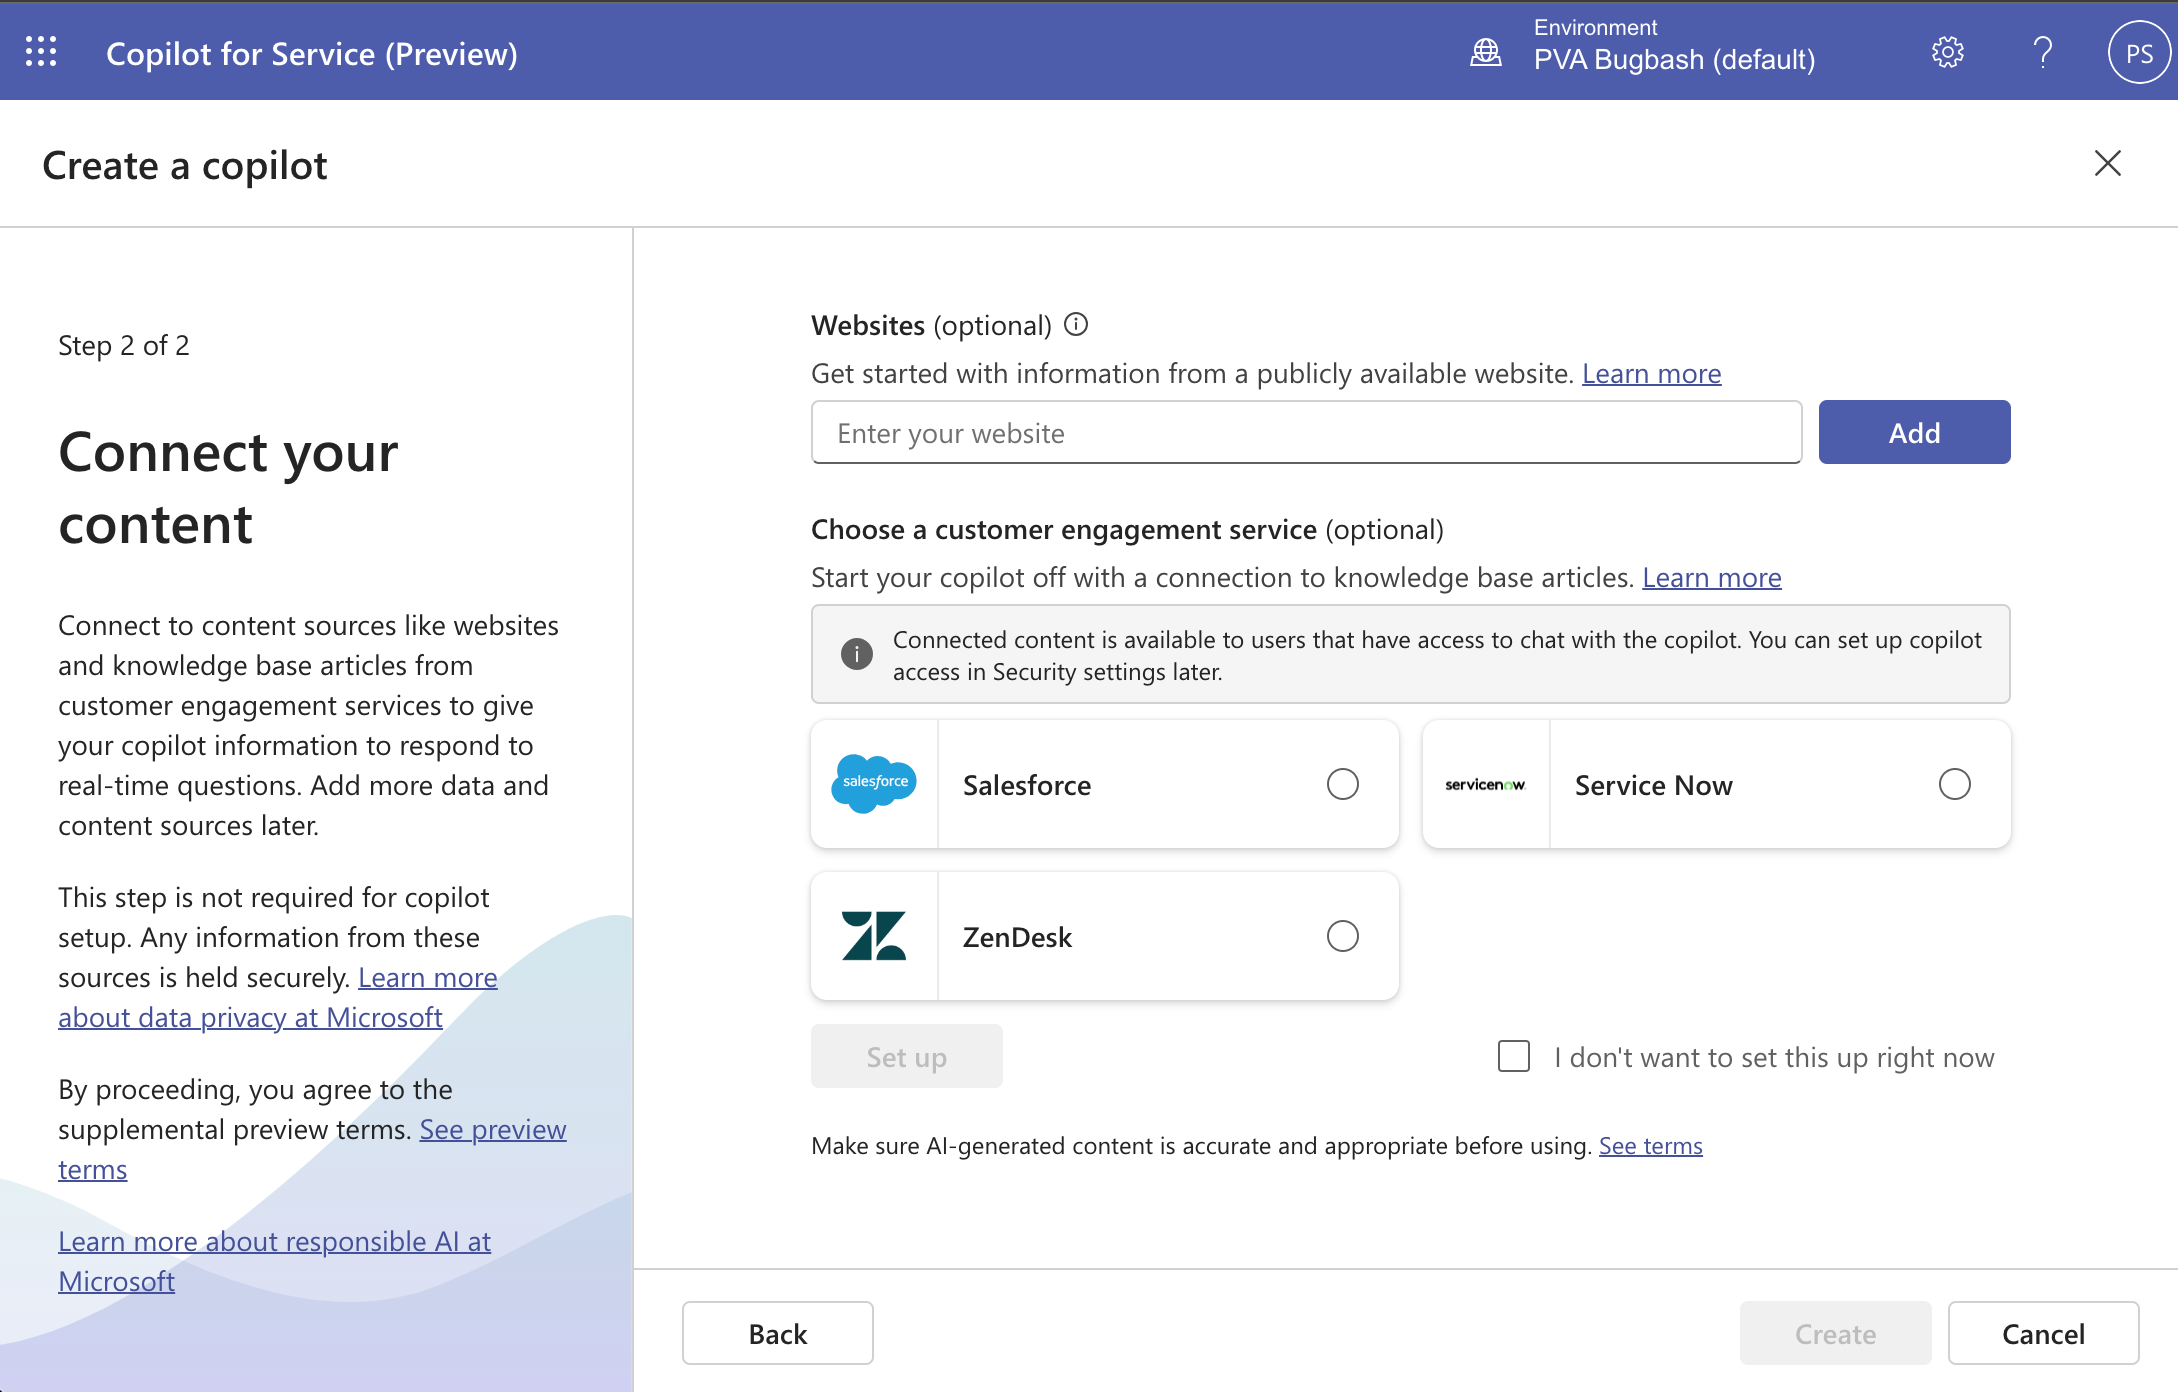
Task: Select the ServiceNow radio button
Action: pos(1954,784)
